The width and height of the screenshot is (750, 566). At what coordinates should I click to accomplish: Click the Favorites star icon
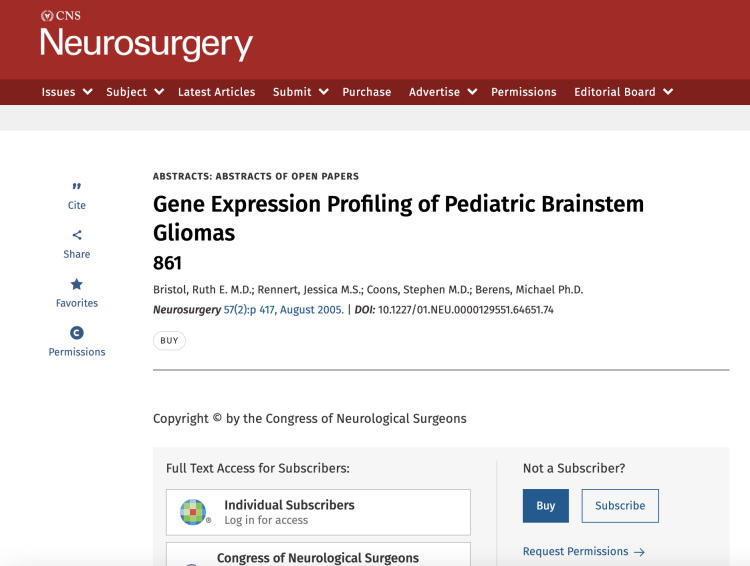point(77,284)
